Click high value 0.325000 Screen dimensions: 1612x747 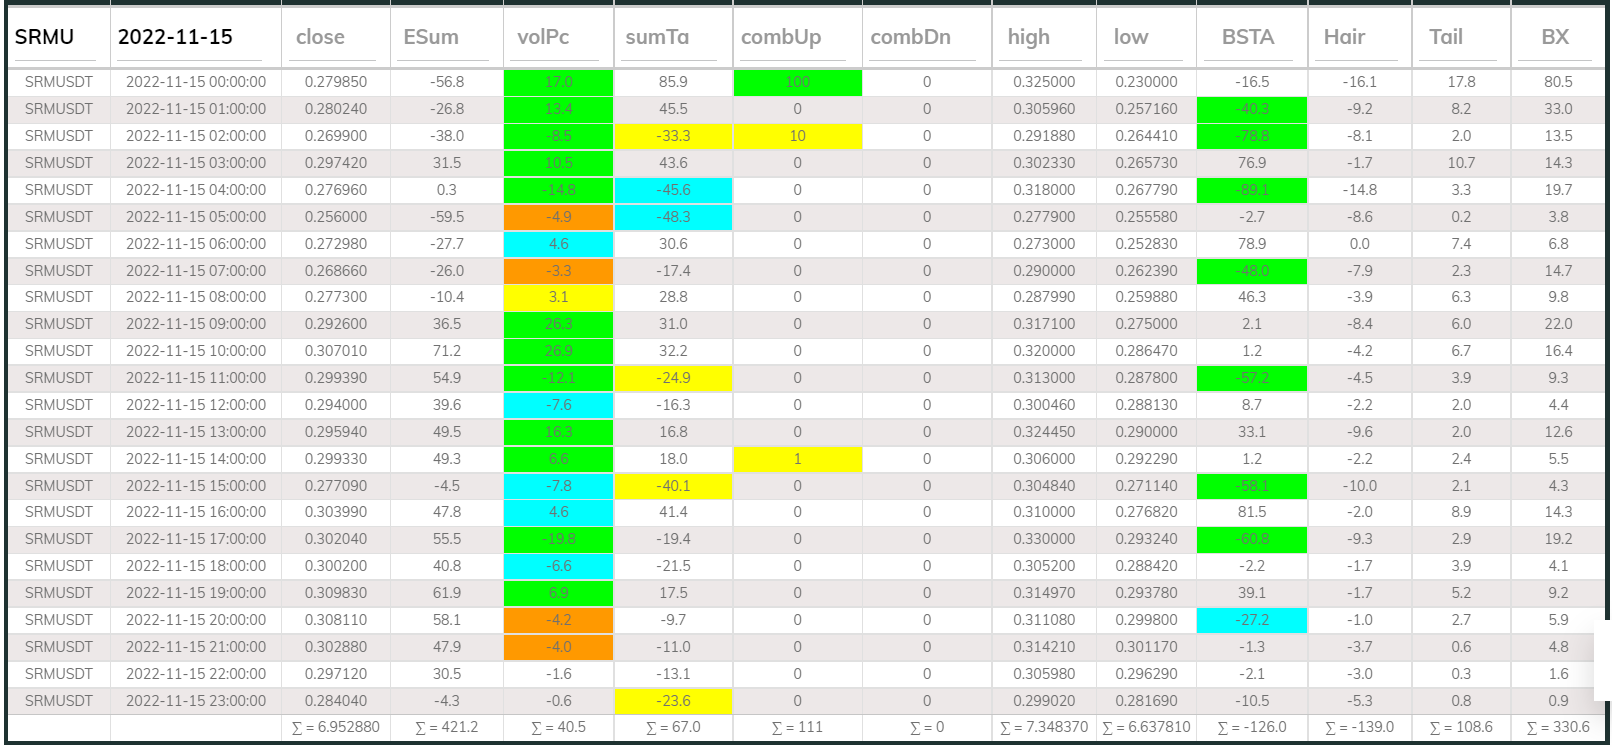pos(1044,82)
